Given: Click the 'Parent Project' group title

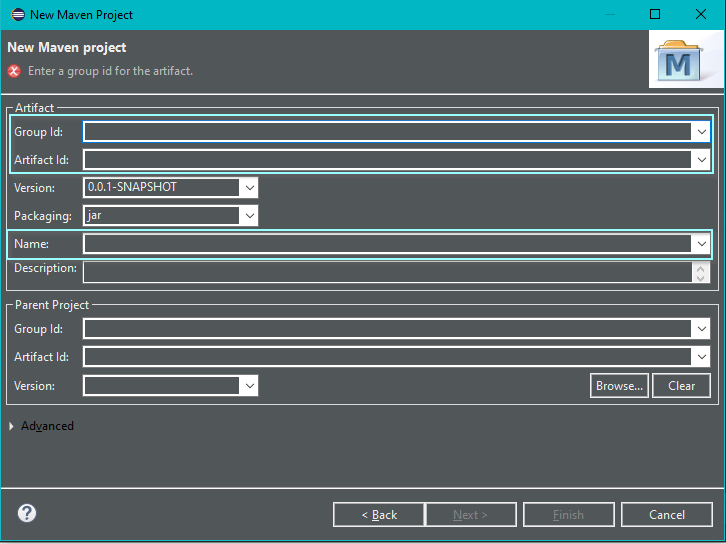Looking at the screenshot, I should tap(52, 305).
